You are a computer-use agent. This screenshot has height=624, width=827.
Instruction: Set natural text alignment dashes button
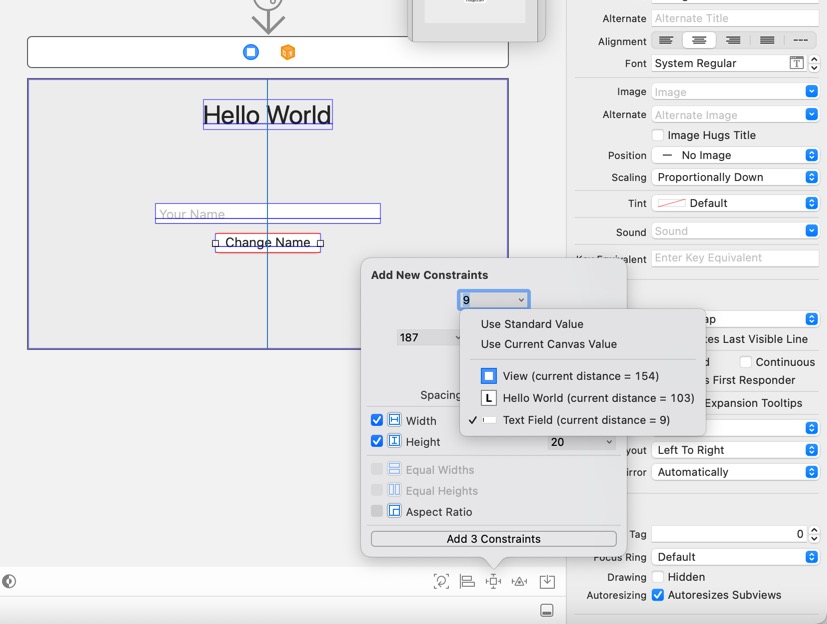point(801,40)
